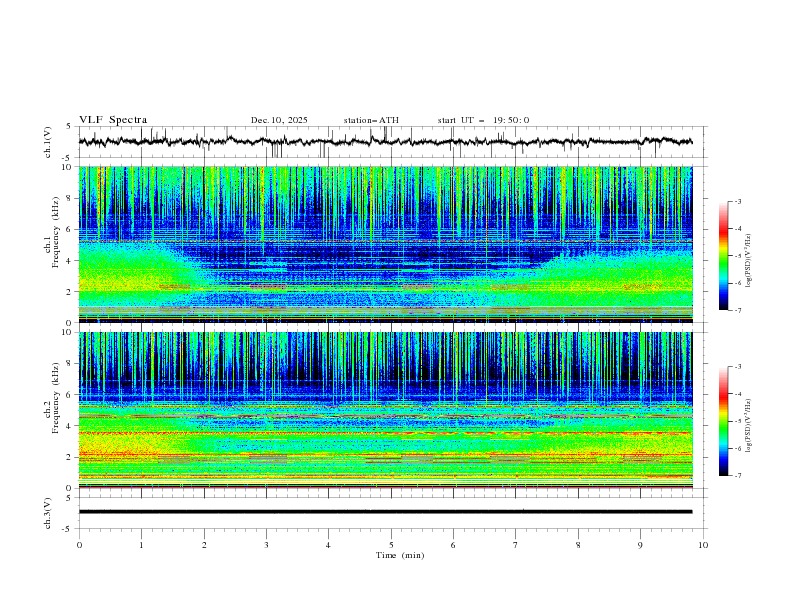
Task: Click ch.1 color bar 'log(PSD)(V²/Hz)' label
Action: pyautogui.click(x=748, y=261)
